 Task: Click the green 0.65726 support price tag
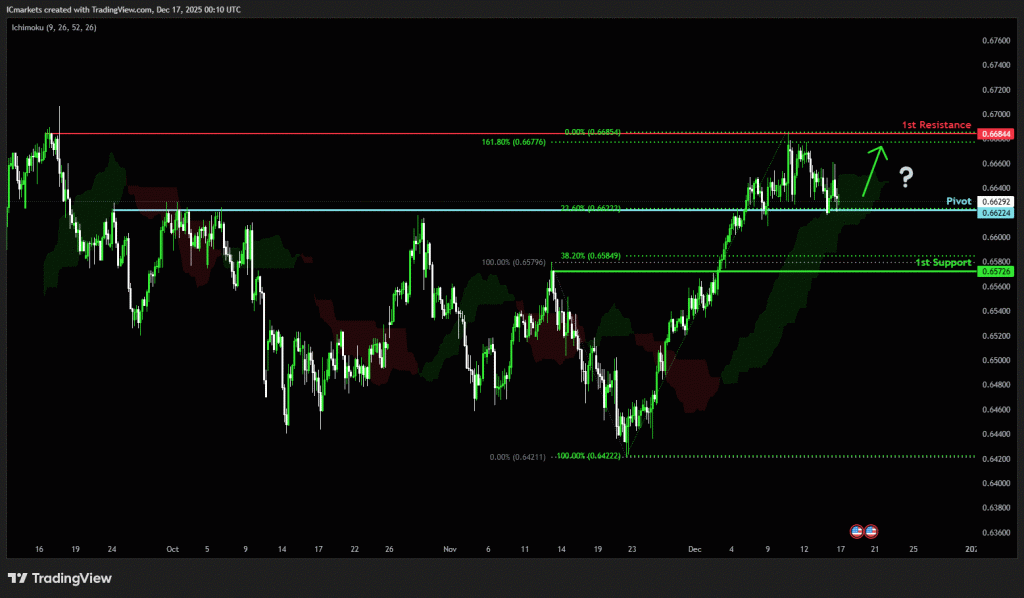click(x=997, y=271)
